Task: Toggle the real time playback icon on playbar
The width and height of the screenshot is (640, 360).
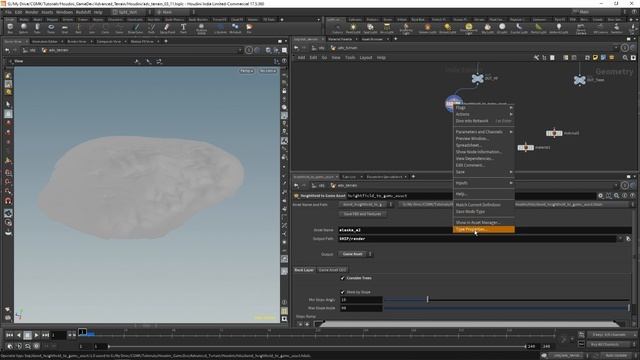Action: tap(10, 346)
